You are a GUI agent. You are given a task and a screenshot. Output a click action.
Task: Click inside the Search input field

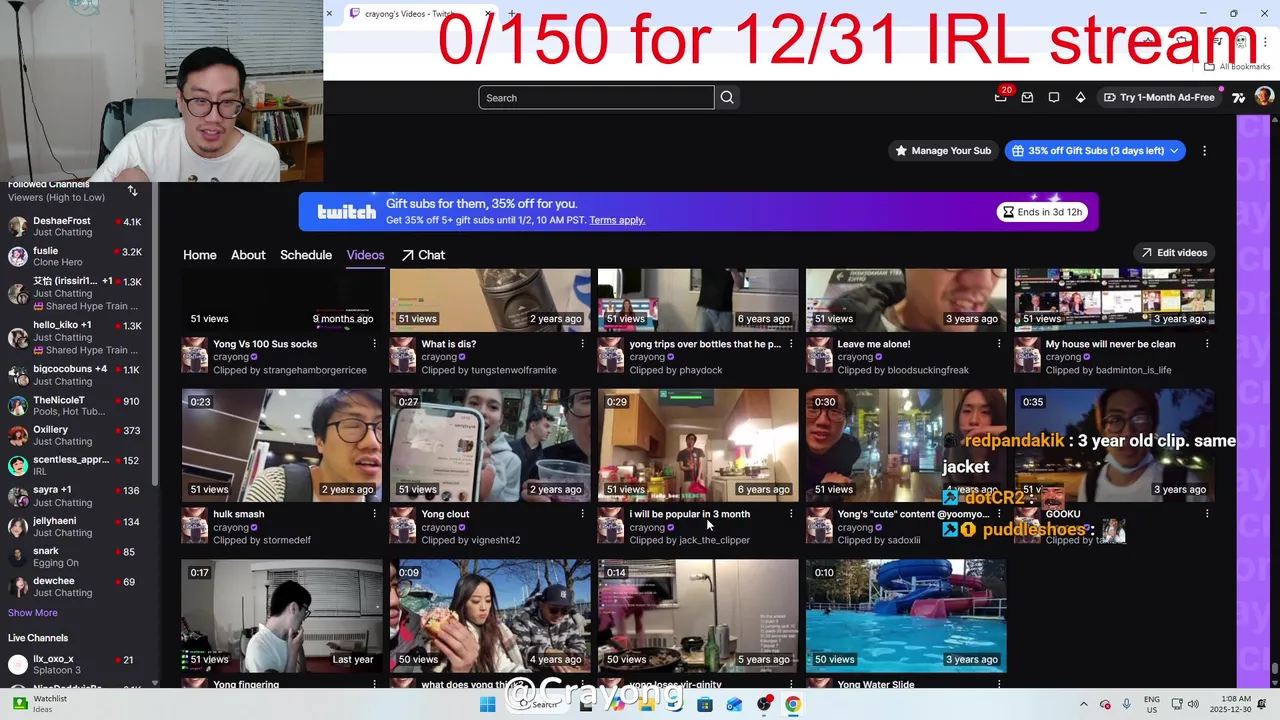(x=596, y=97)
